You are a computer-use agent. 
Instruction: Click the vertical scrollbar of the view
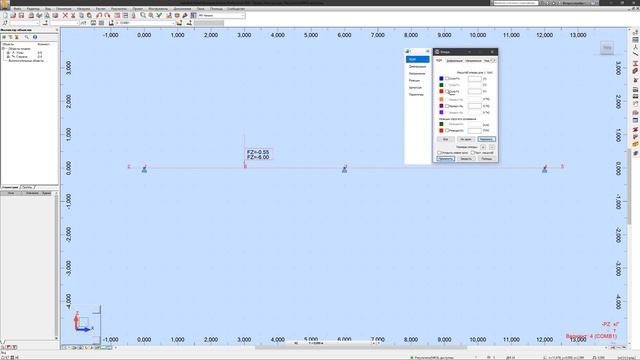coord(629,188)
